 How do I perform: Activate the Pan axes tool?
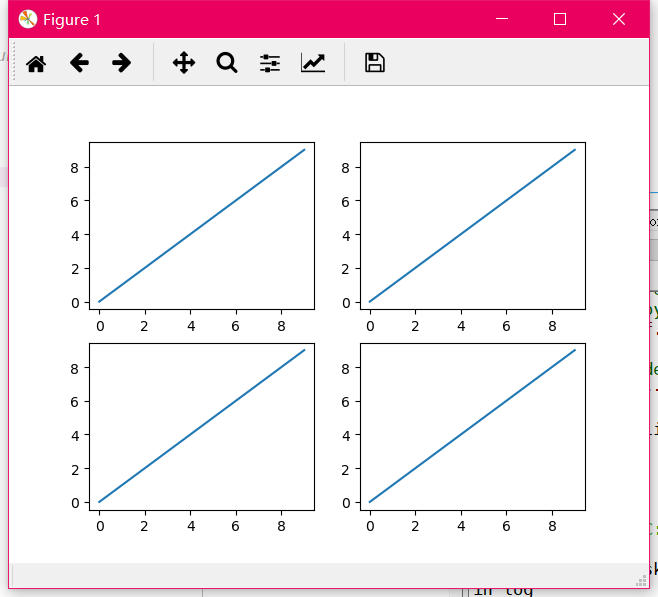[x=184, y=63]
